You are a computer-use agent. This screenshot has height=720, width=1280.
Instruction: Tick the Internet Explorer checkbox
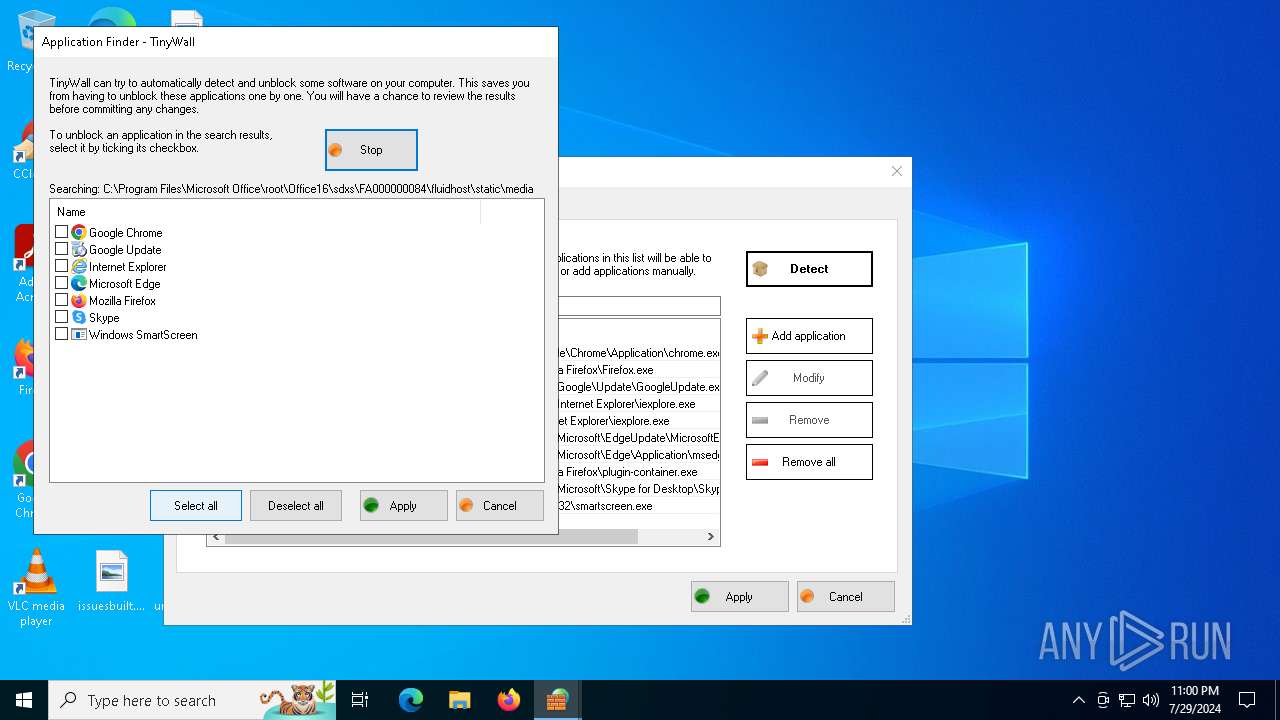tap(62, 266)
